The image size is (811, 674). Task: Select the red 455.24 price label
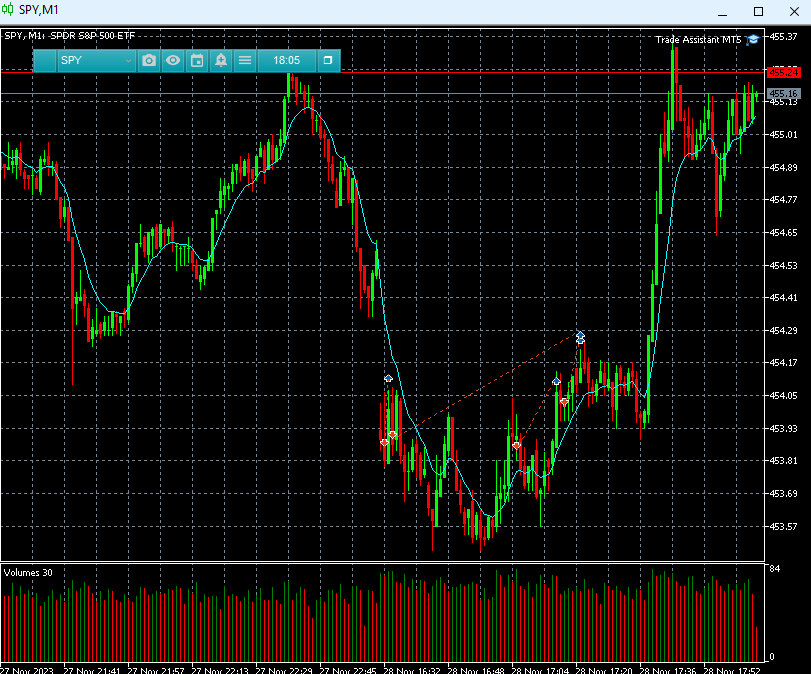point(783,72)
